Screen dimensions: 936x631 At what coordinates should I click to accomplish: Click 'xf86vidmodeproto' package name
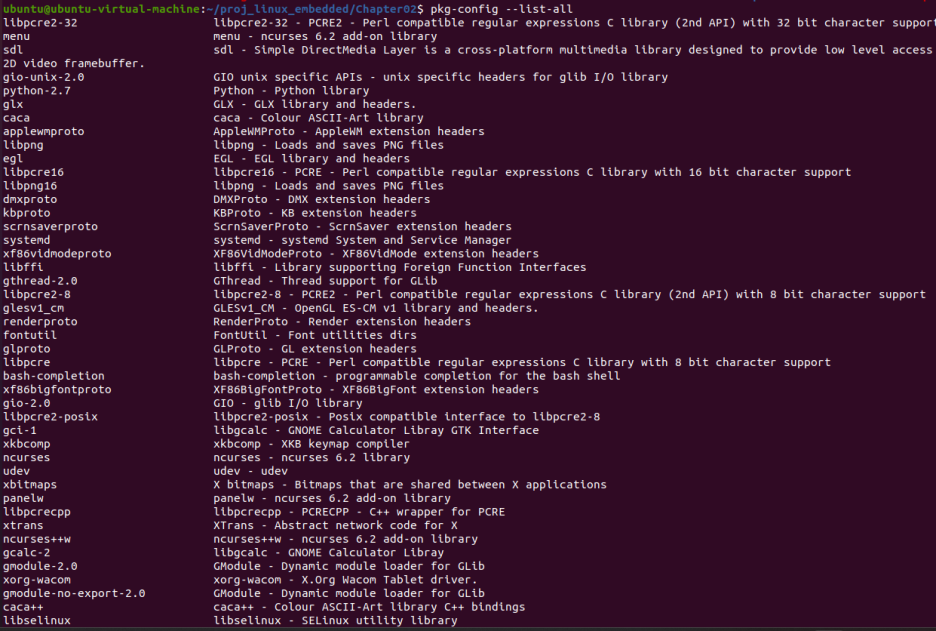coord(57,254)
